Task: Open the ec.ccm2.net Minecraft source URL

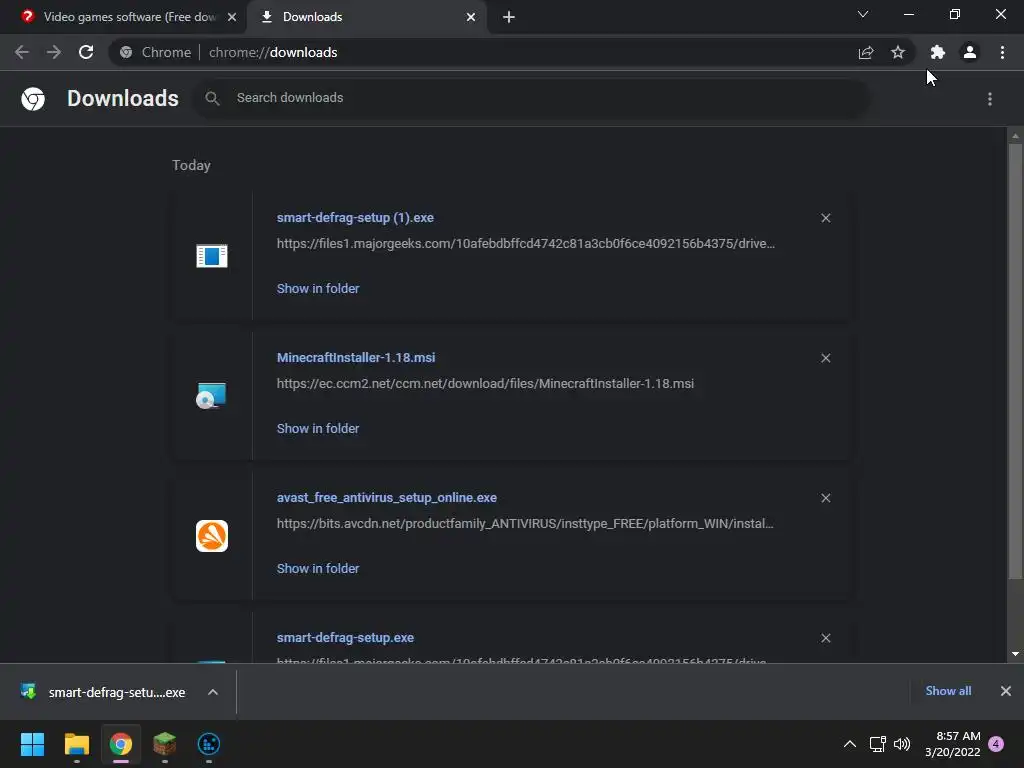Action: (x=485, y=383)
